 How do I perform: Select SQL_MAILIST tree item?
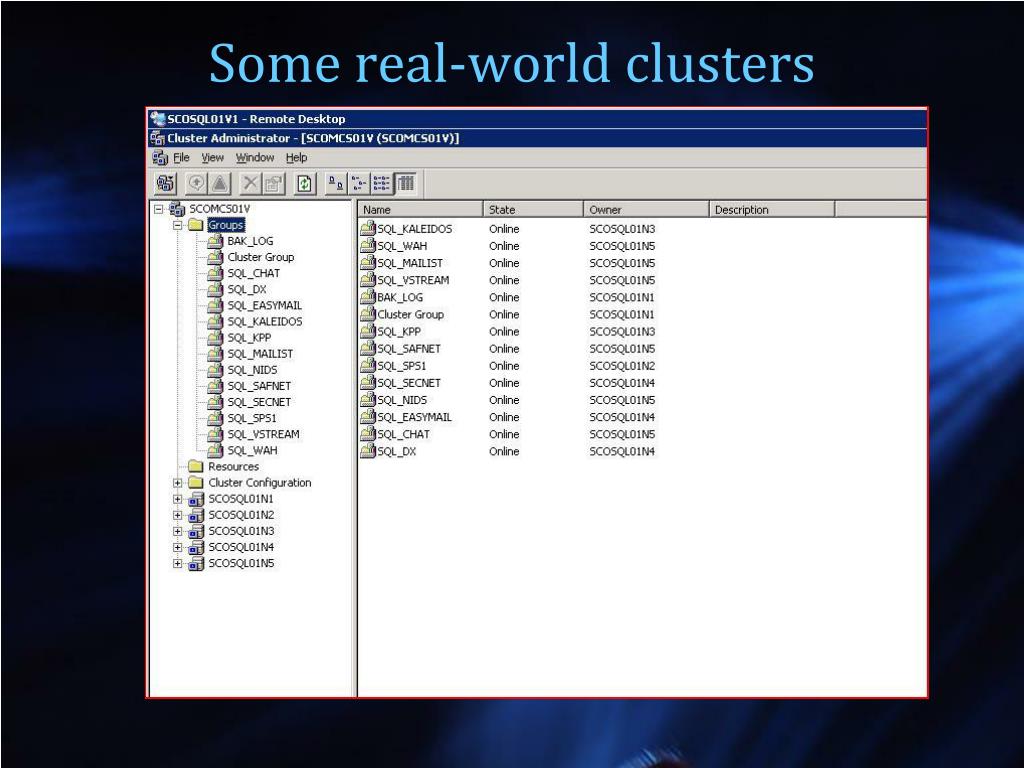(x=260, y=354)
